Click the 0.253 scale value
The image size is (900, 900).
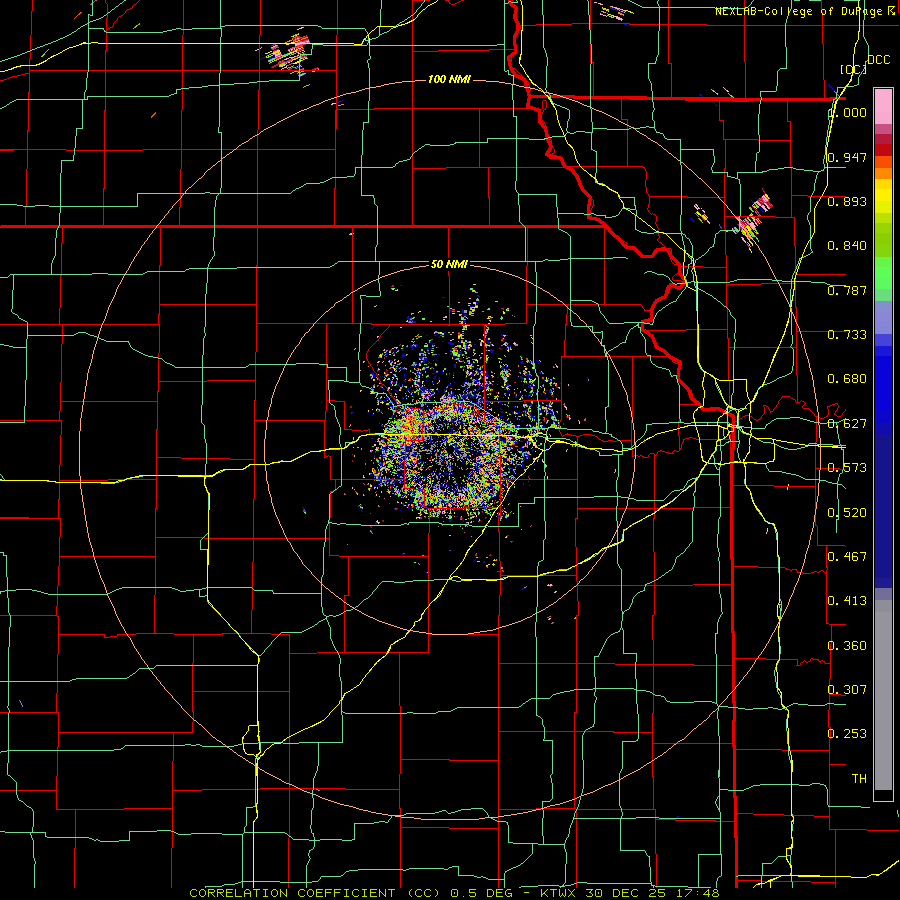pos(847,734)
